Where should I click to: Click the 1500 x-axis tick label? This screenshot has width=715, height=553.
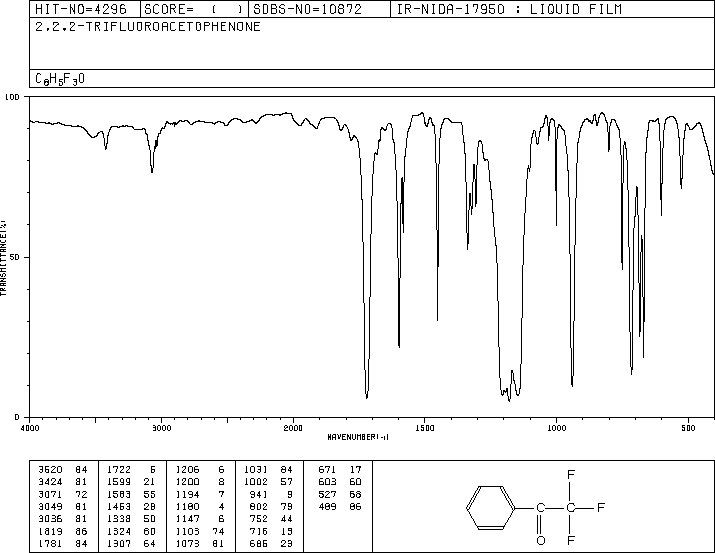pos(425,428)
